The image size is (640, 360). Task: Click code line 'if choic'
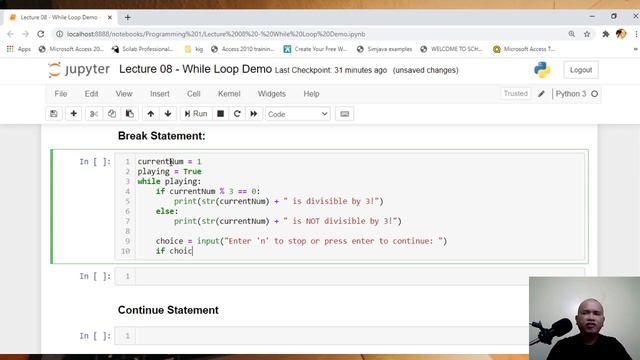(x=174, y=251)
